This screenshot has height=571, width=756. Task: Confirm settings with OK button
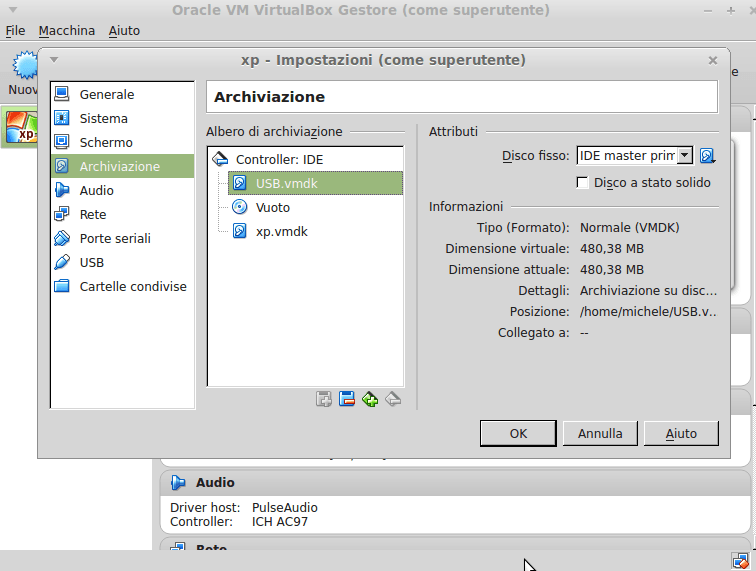pos(518,434)
